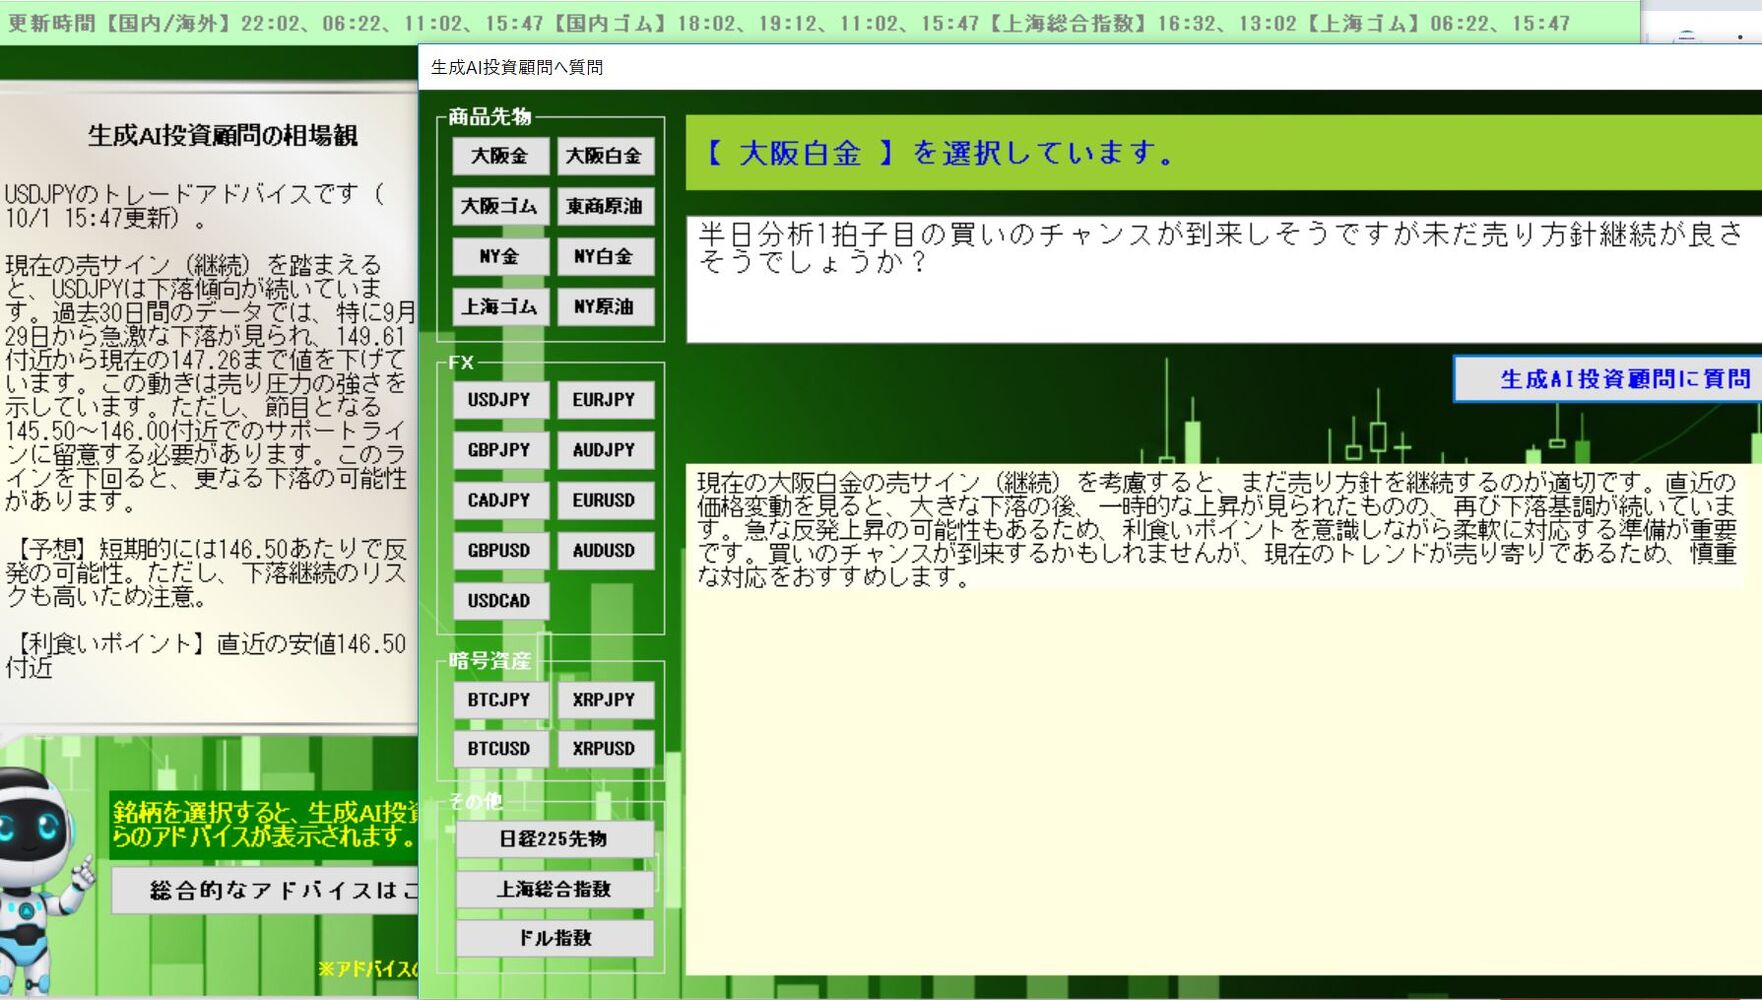Select the 大阪金 commodity button

click(500, 156)
